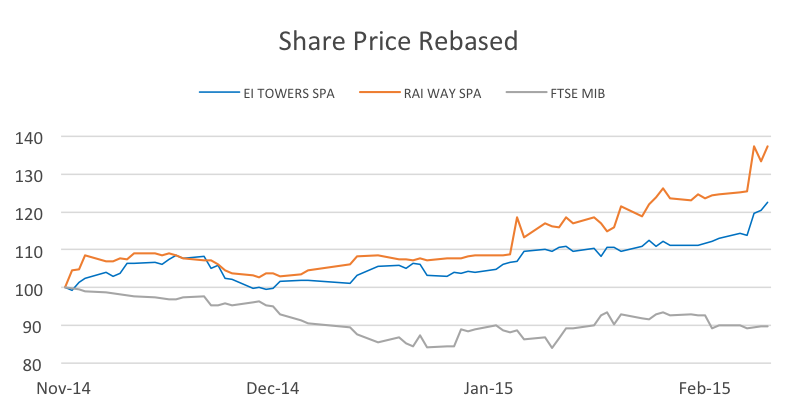Click the right end of gray FTSE MIB line
Viewport: 799px width, 413px height.
pos(767,325)
